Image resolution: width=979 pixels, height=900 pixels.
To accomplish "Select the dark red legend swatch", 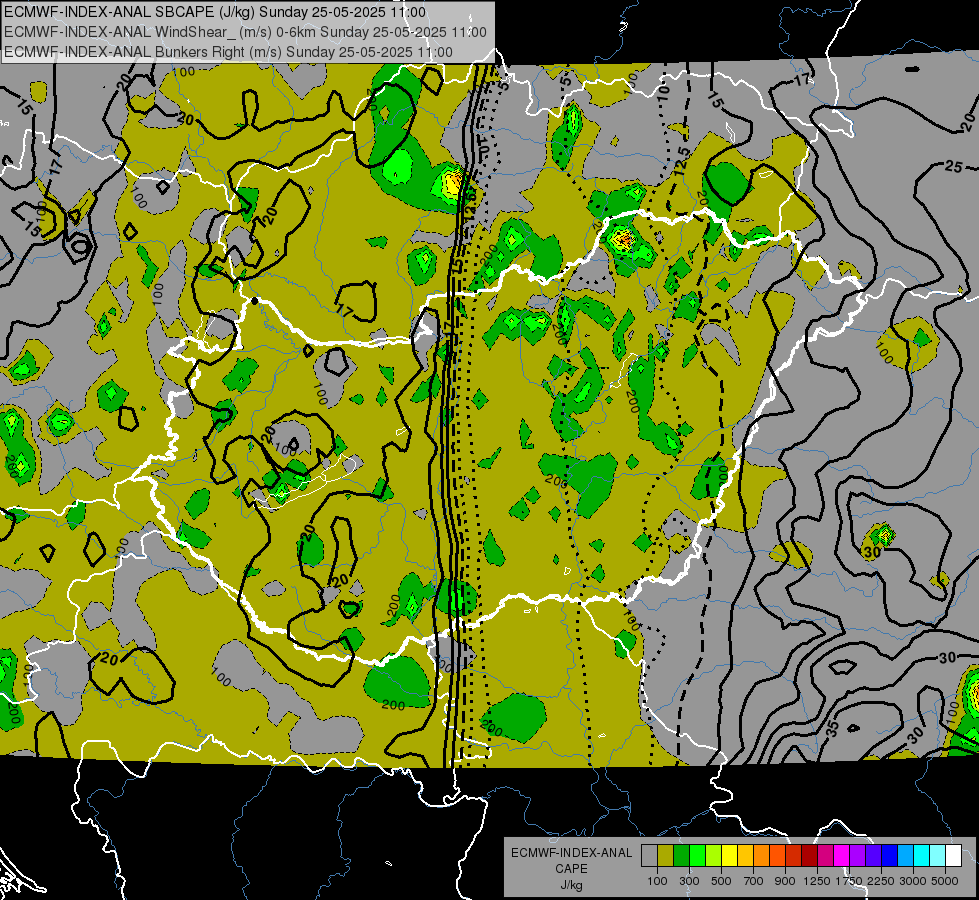I will (x=809, y=856).
